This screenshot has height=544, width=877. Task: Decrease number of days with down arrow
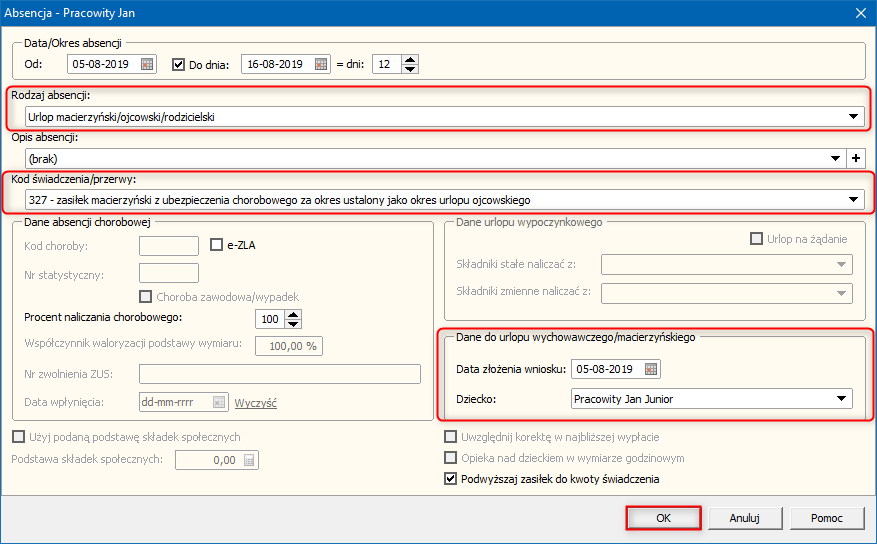(x=410, y=69)
